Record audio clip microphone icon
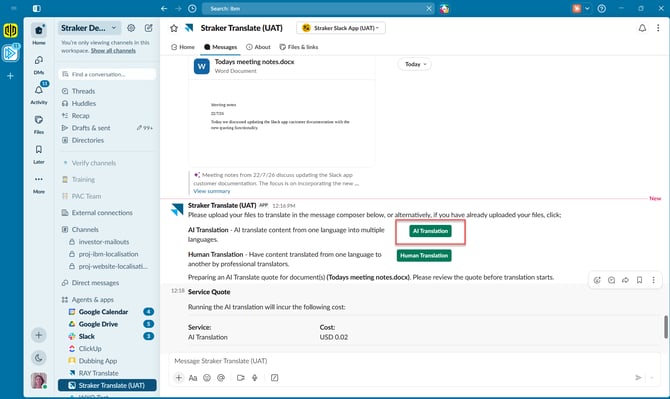670x399 pixels. tap(255, 378)
